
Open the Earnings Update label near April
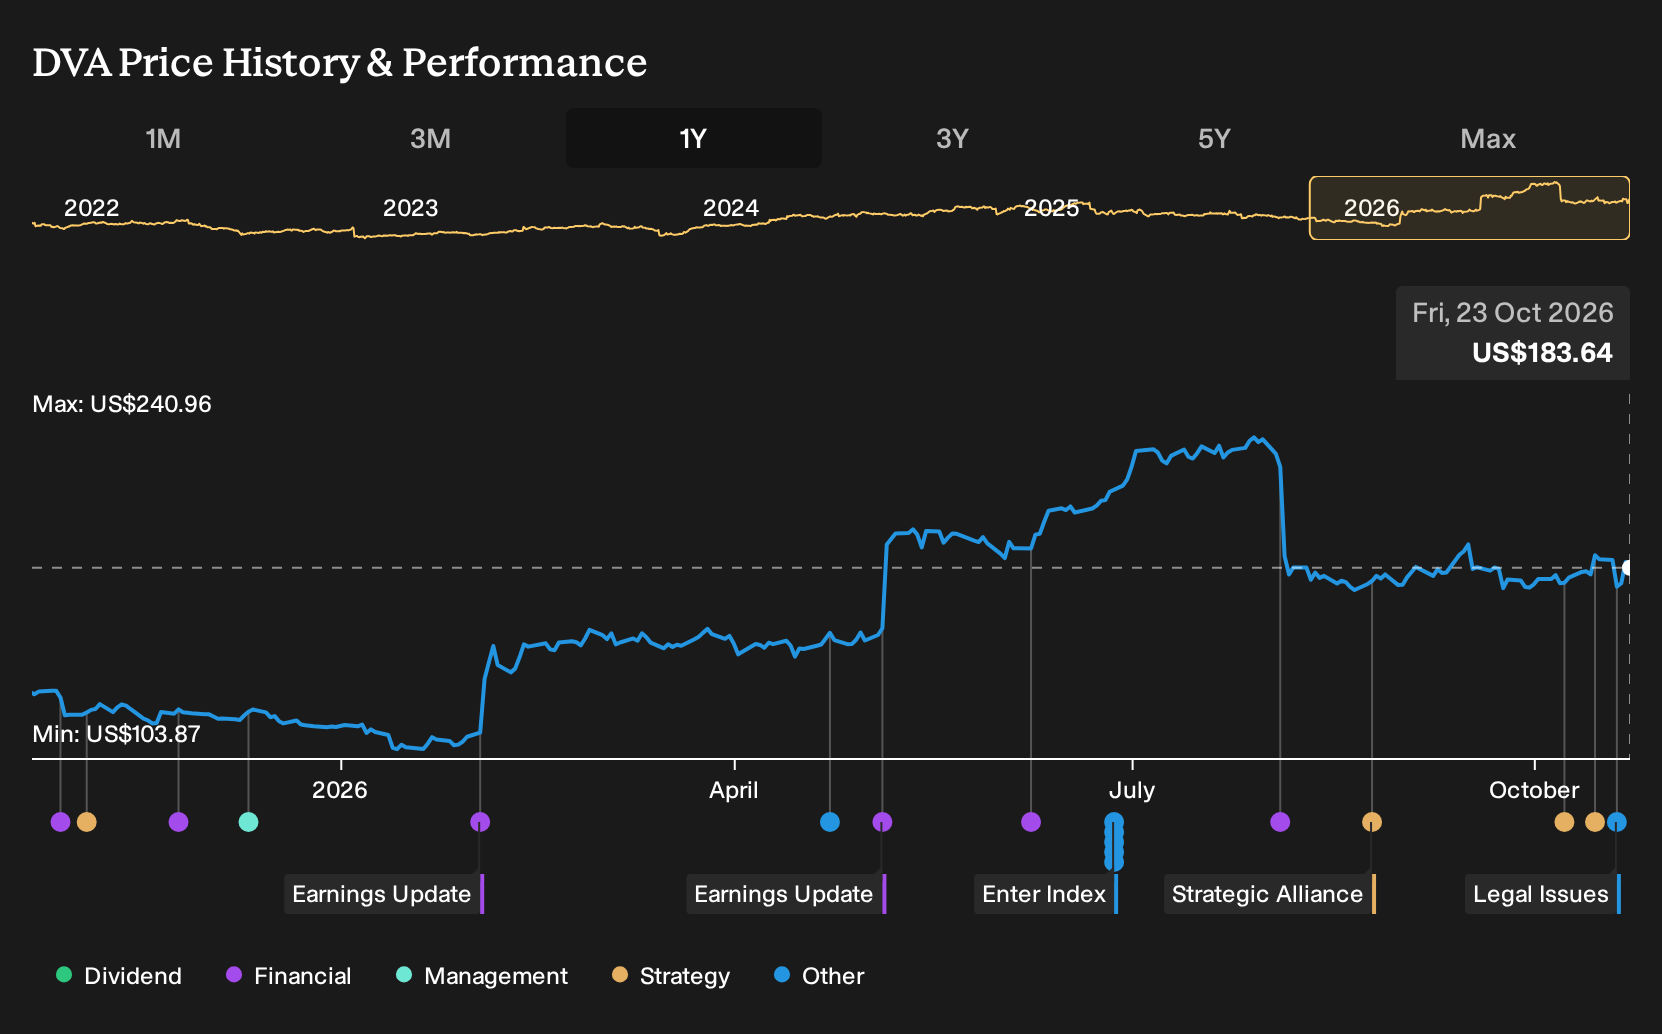click(x=786, y=894)
